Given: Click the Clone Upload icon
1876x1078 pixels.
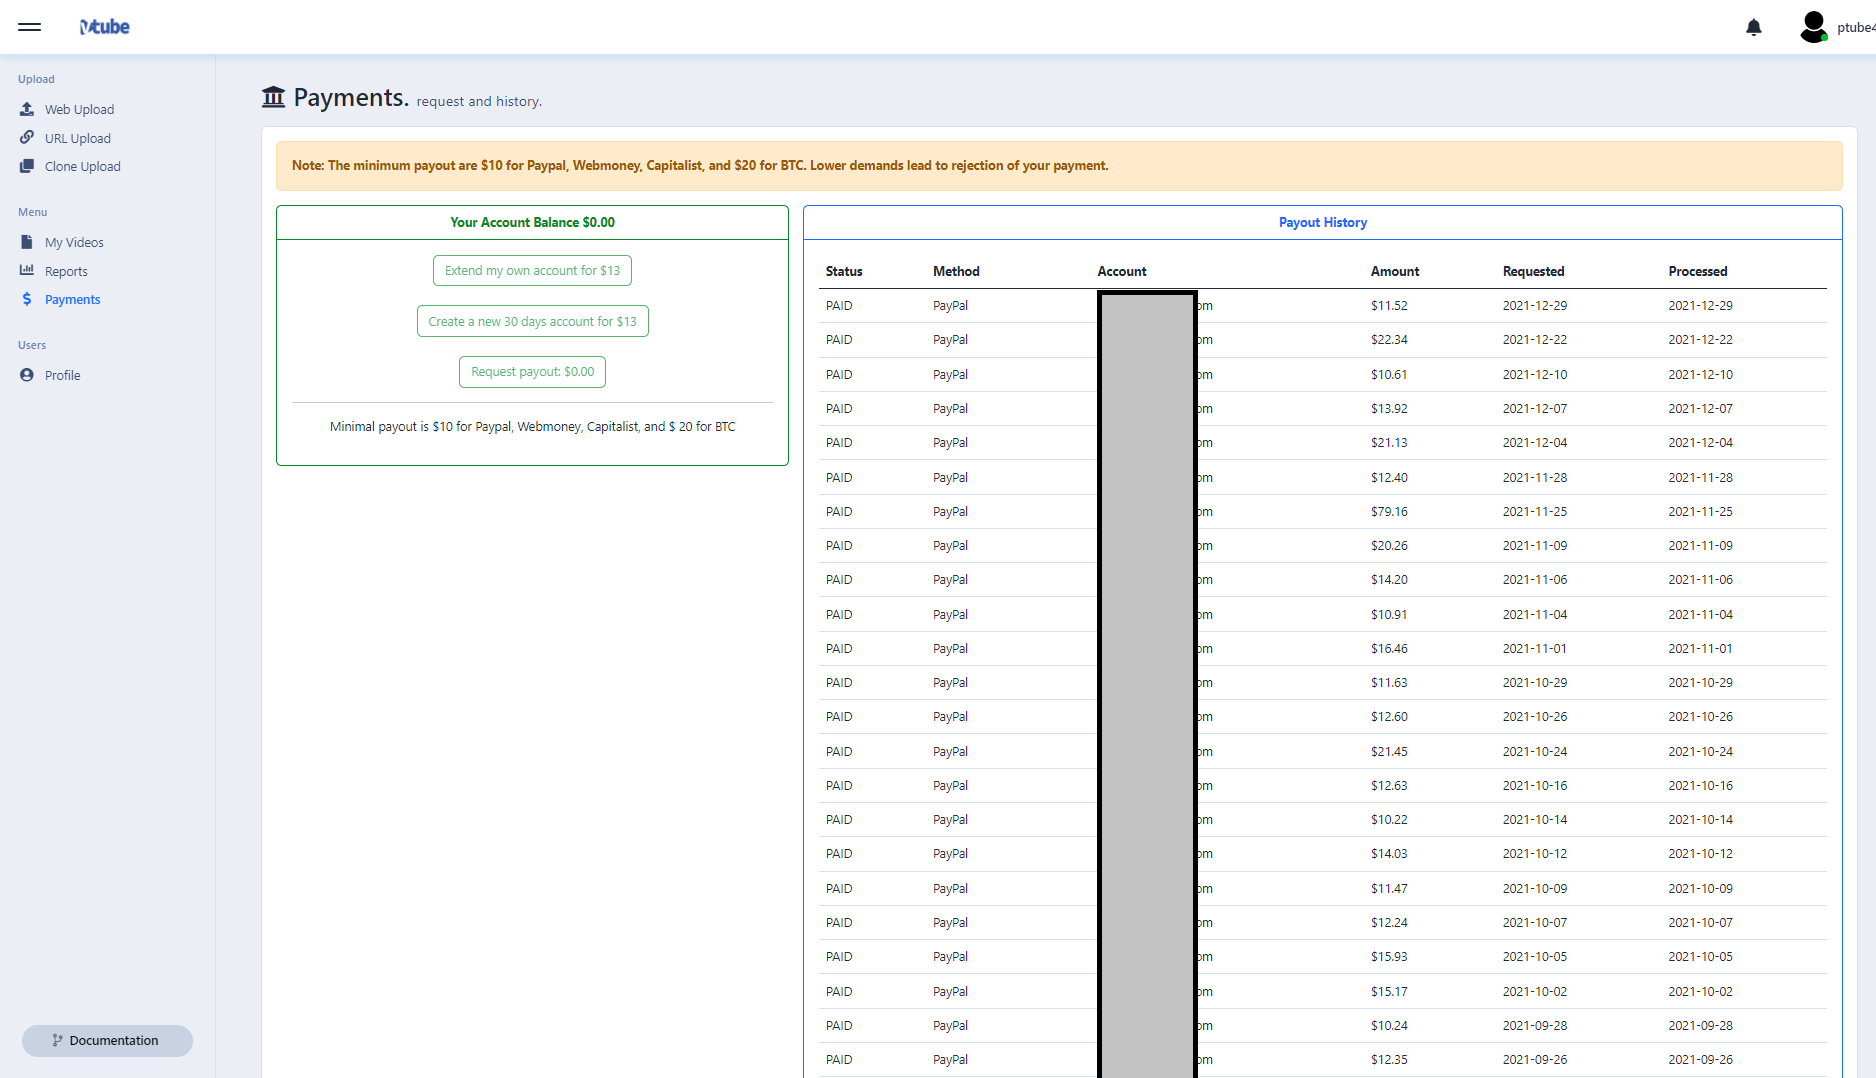Looking at the screenshot, I should tap(27, 166).
